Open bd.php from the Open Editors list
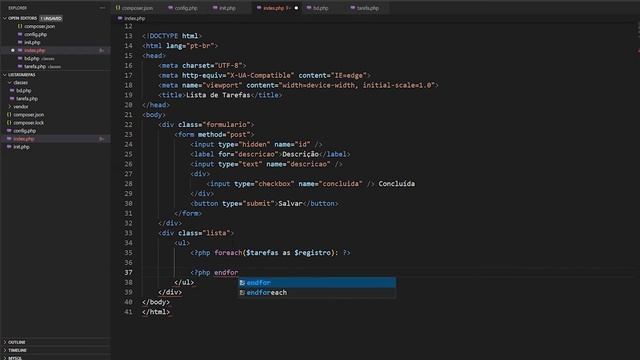The image size is (640, 360). pyautogui.click(x=32, y=58)
